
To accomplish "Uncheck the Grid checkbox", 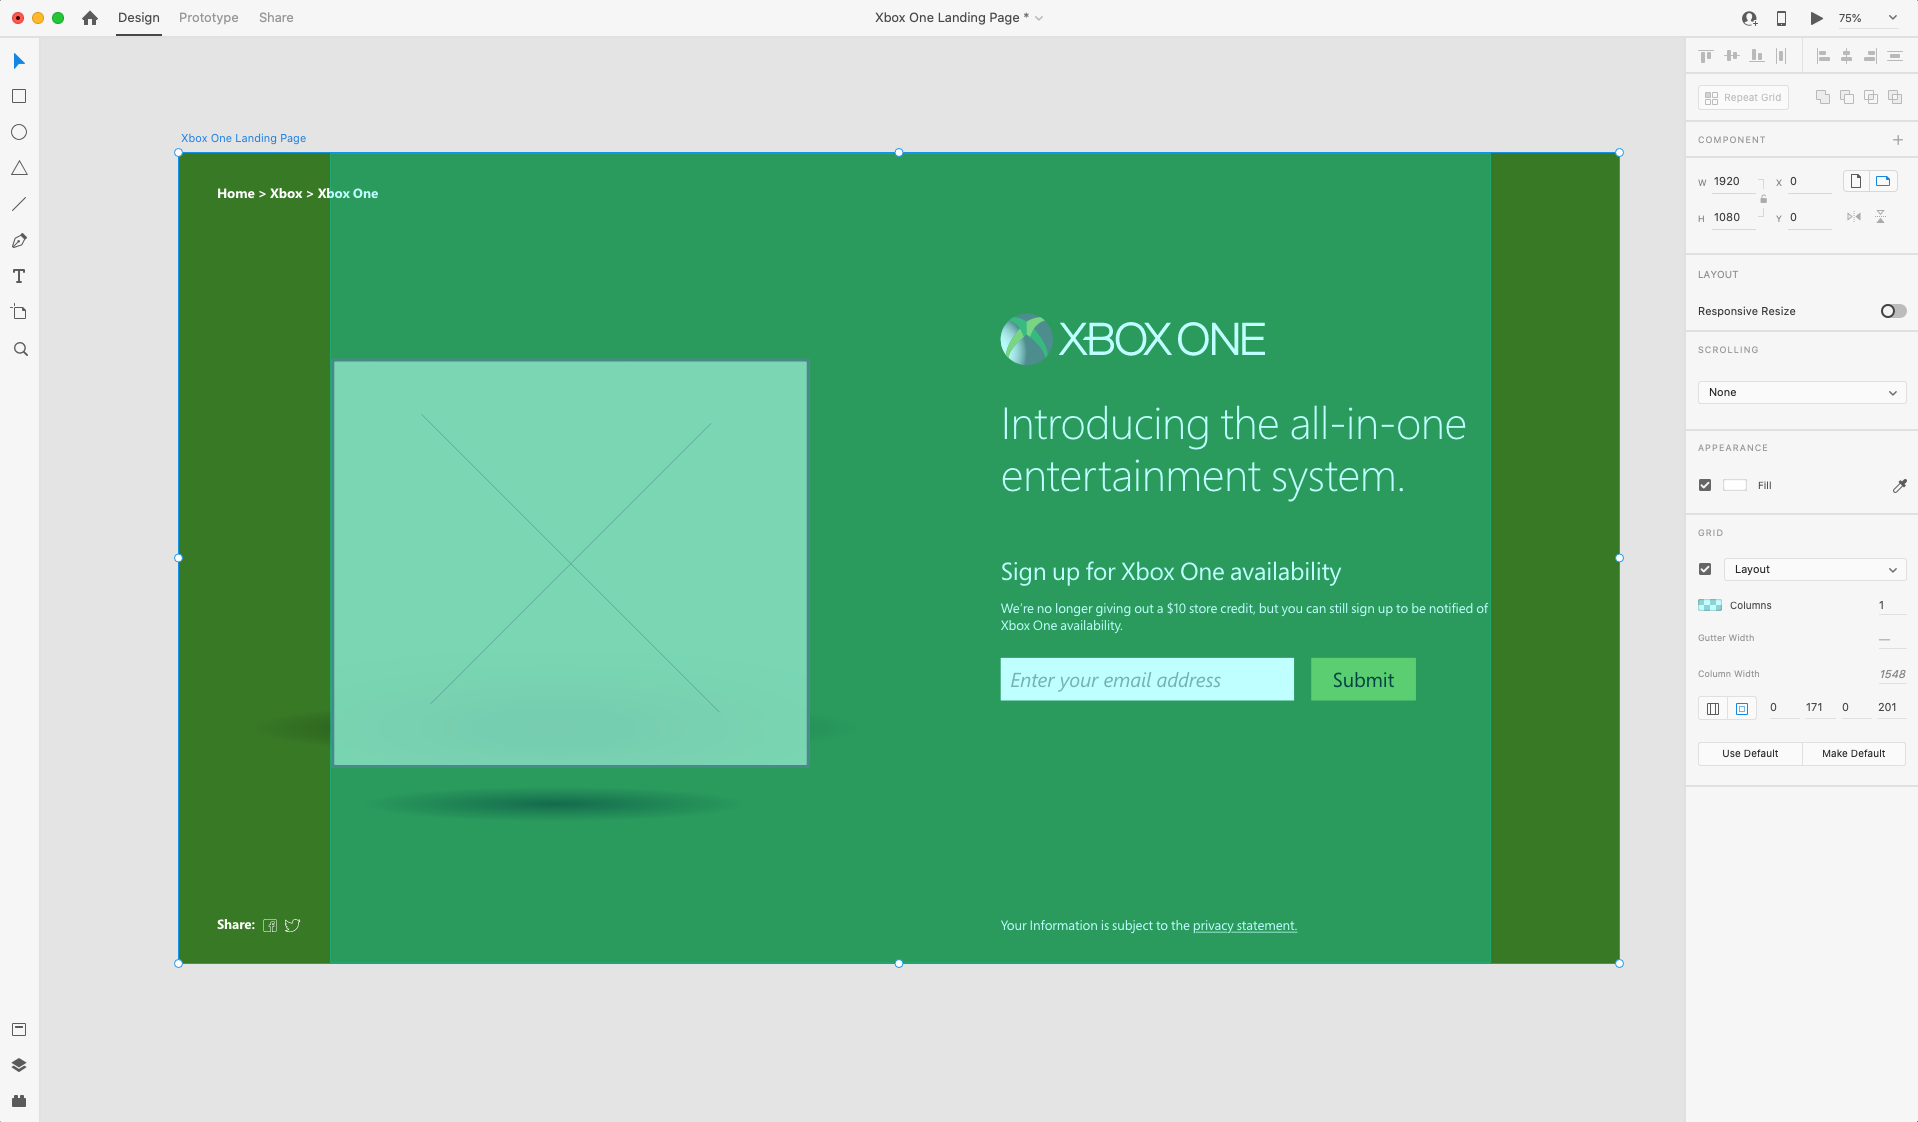I will coord(1705,569).
